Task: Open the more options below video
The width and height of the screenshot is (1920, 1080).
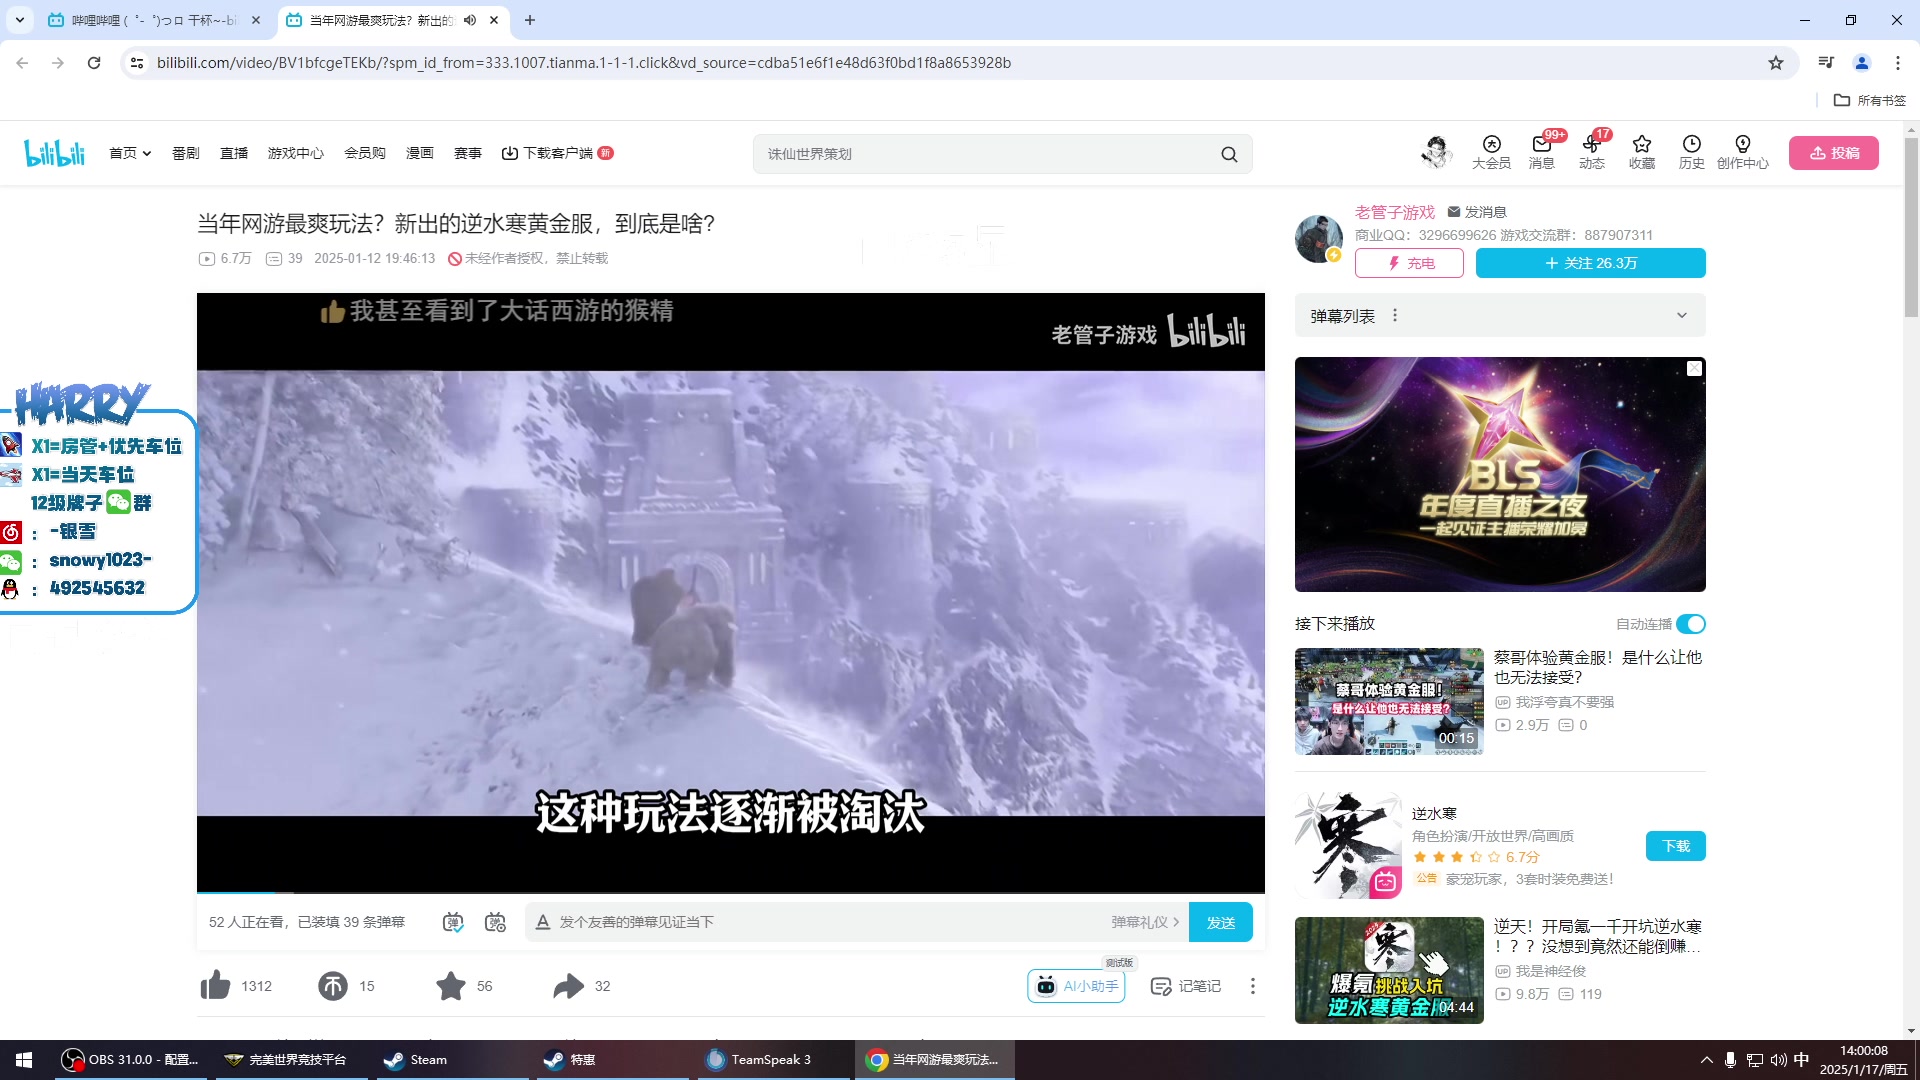Action: click(1253, 986)
